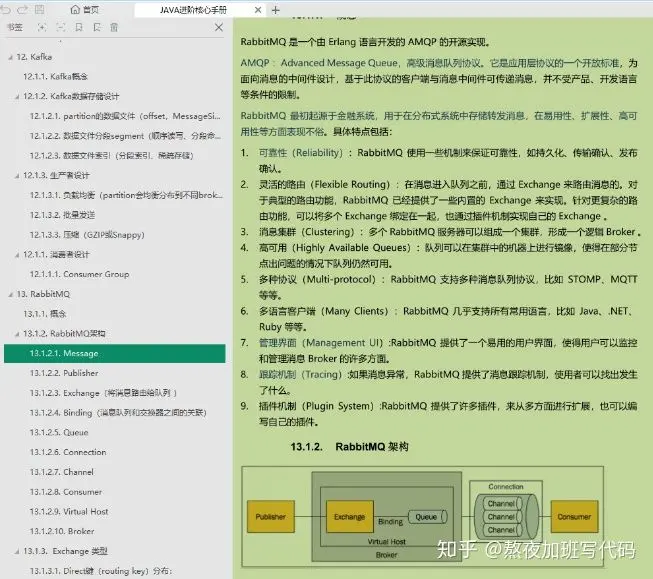The height and width of the screenshot is (579, 653).
Task: Click the Consumer box in diagram
Action: pyautogui.click(x=574, y=517)
